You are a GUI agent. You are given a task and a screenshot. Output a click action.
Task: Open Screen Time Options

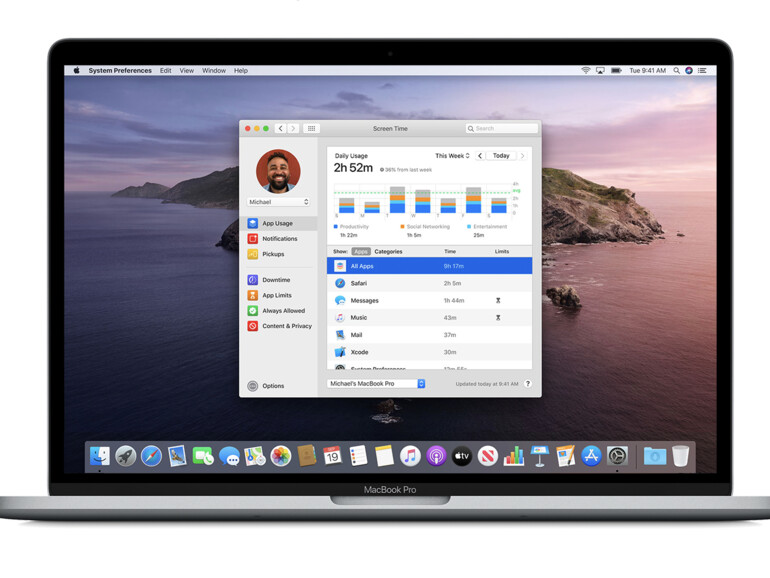(x=266, y=386)
